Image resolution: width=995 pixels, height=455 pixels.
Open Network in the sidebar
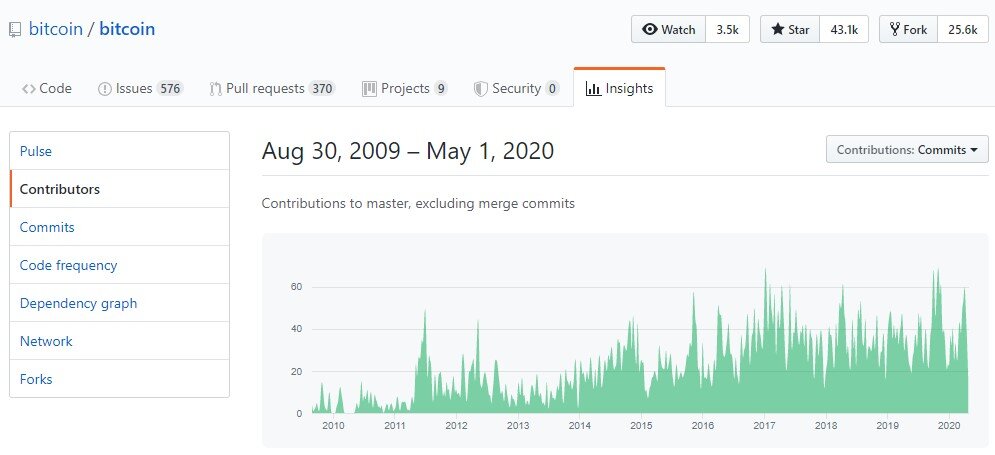point(119,341)
